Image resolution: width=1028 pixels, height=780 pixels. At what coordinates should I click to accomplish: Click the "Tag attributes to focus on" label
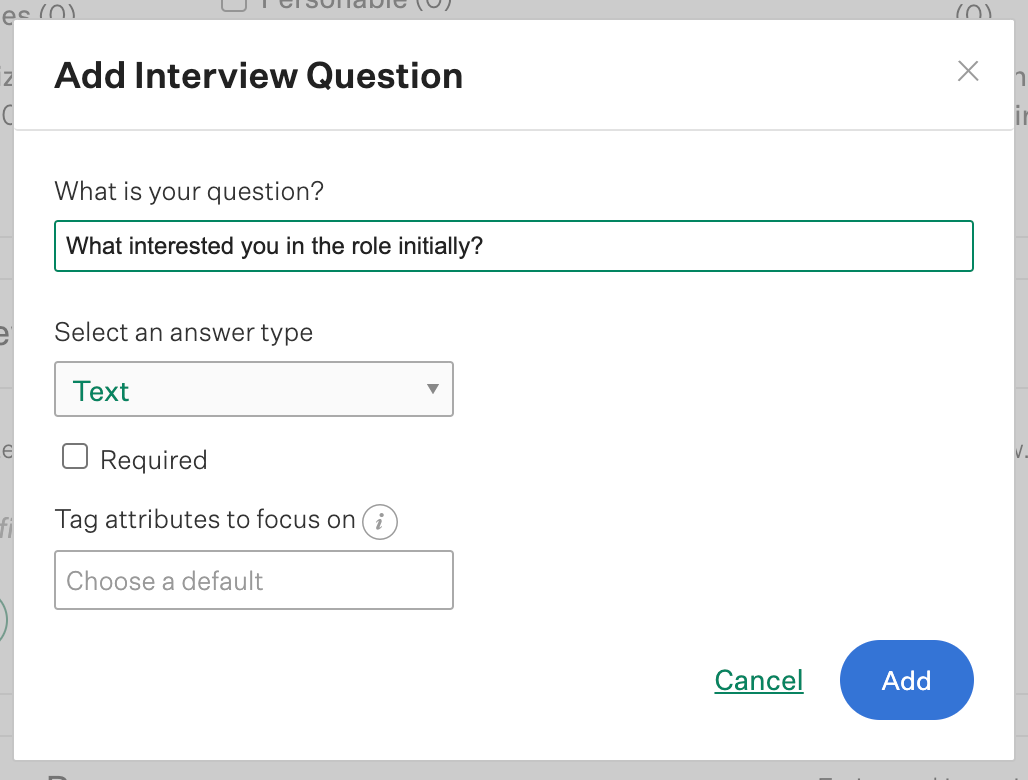[x=205, y=520]
